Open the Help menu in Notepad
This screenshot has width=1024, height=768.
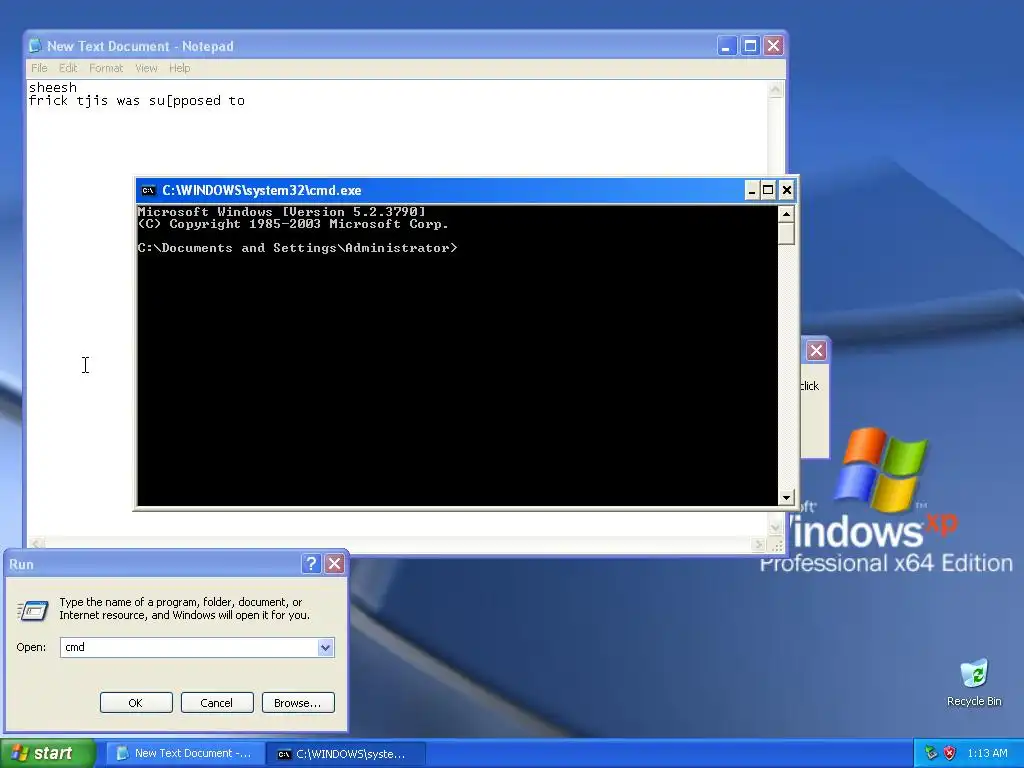click(x=180, y=68)
